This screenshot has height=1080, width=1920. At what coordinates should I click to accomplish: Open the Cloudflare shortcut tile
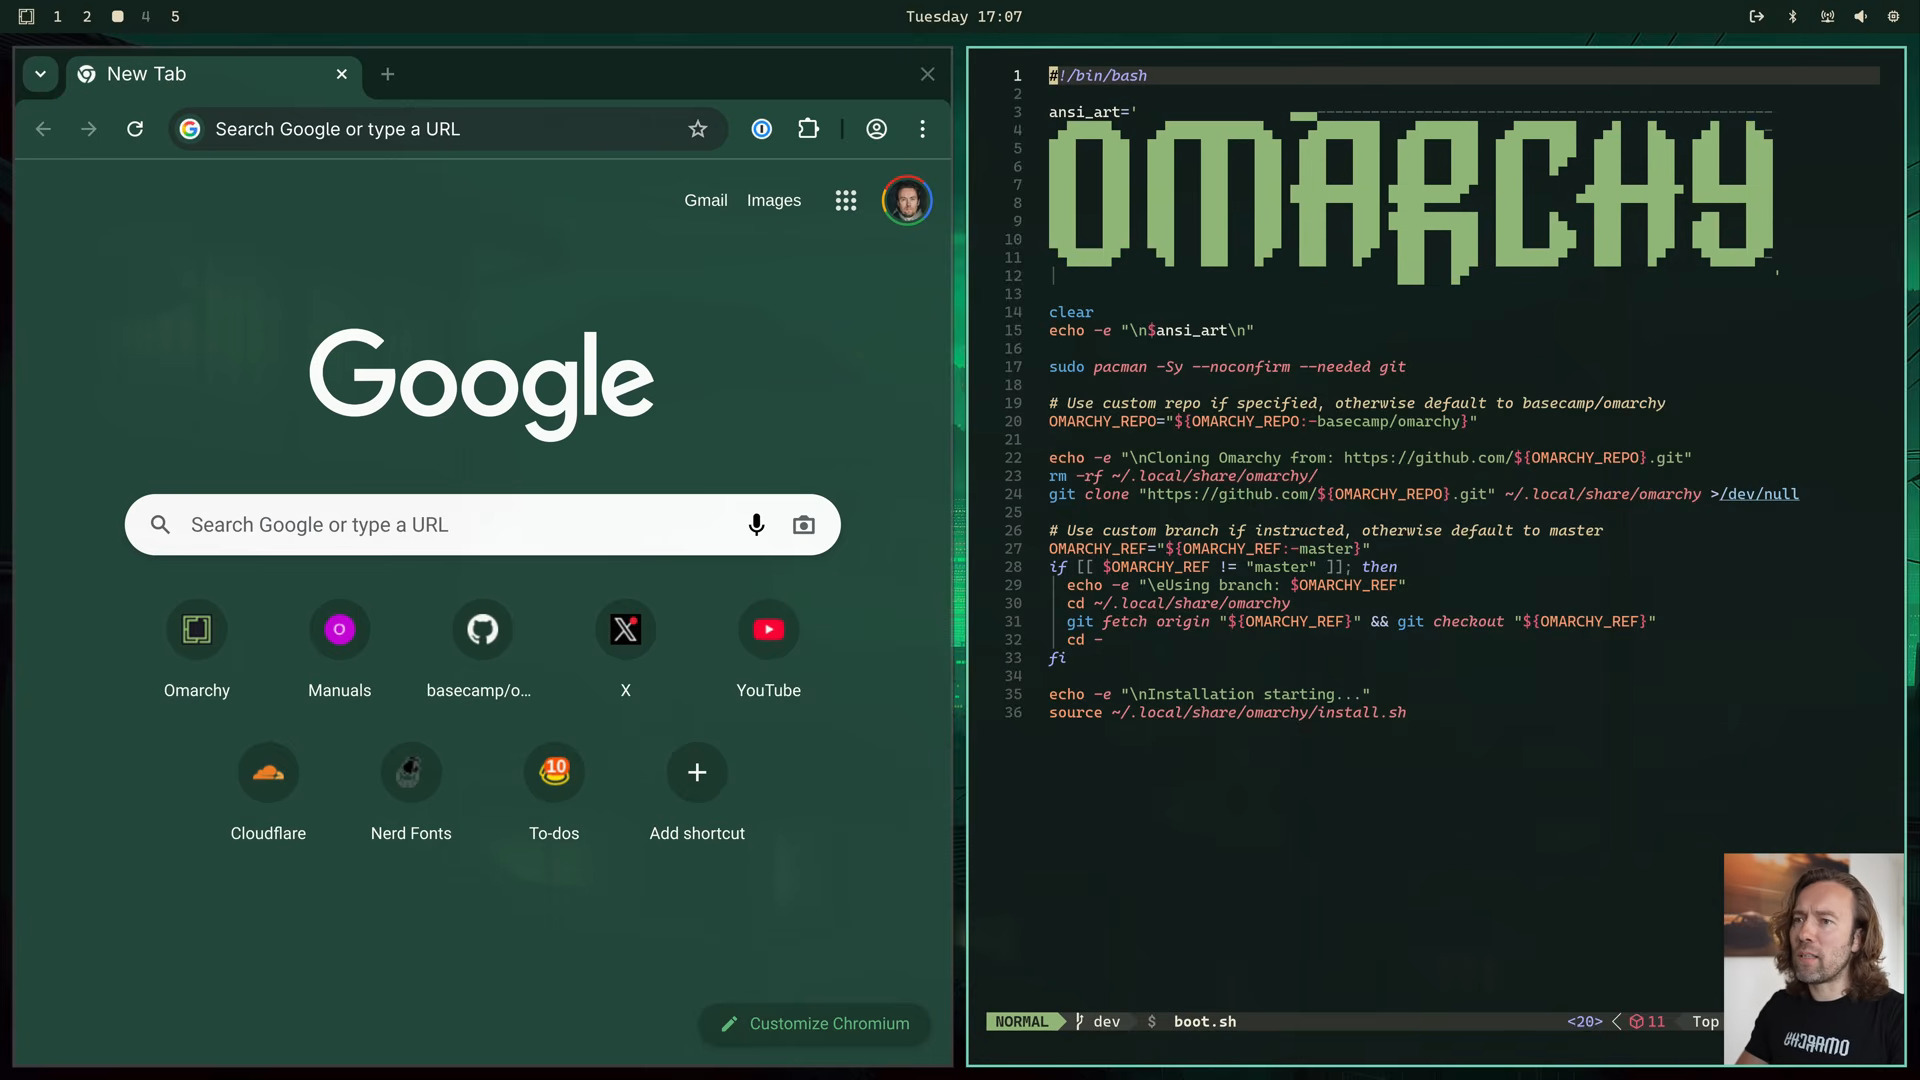point(268,773)
